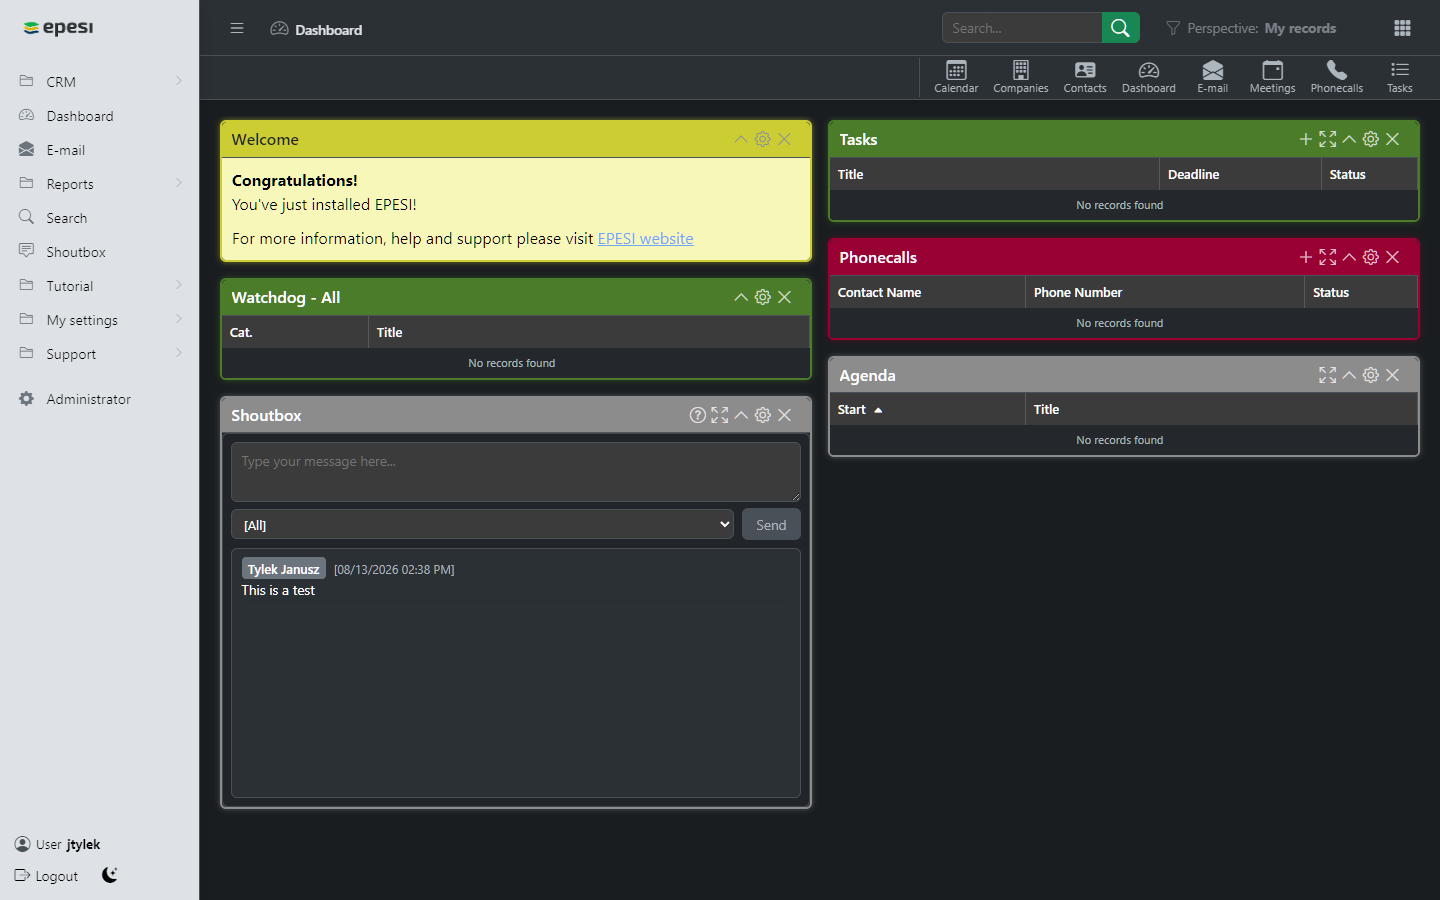Follow the EPESI website link

coord(645,238)
